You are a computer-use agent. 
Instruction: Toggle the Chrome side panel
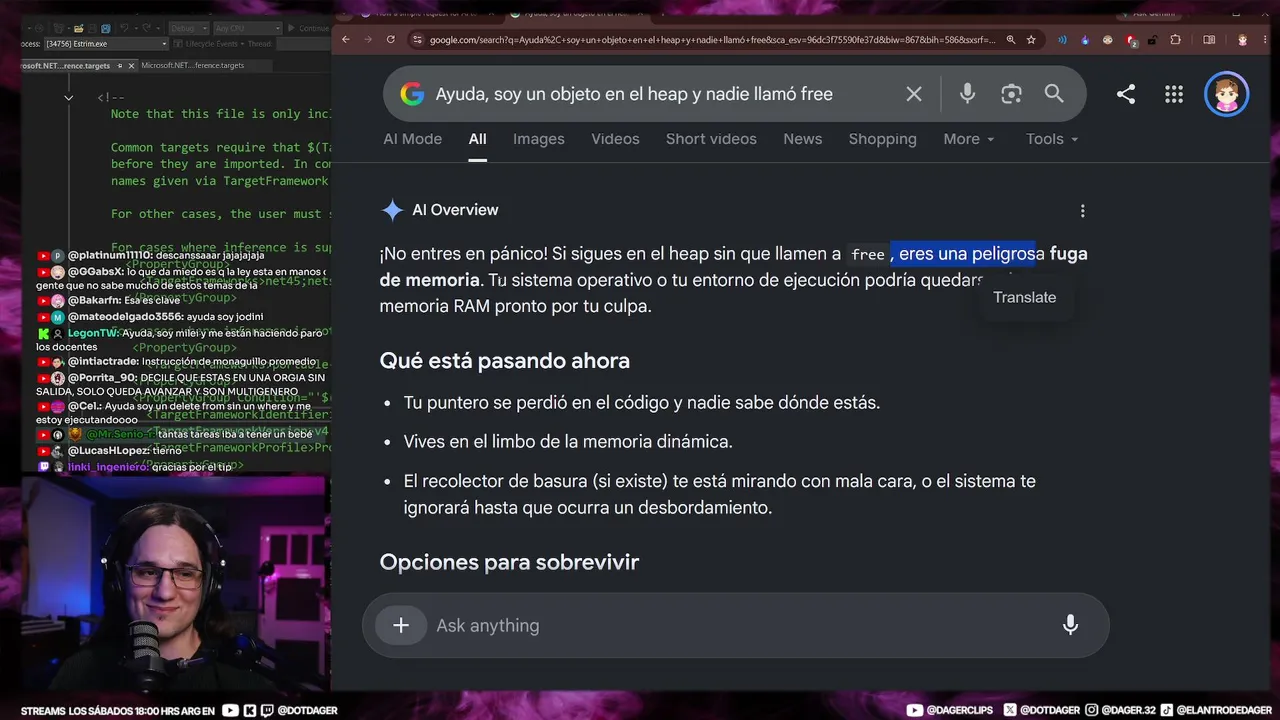pos(1209,40)
